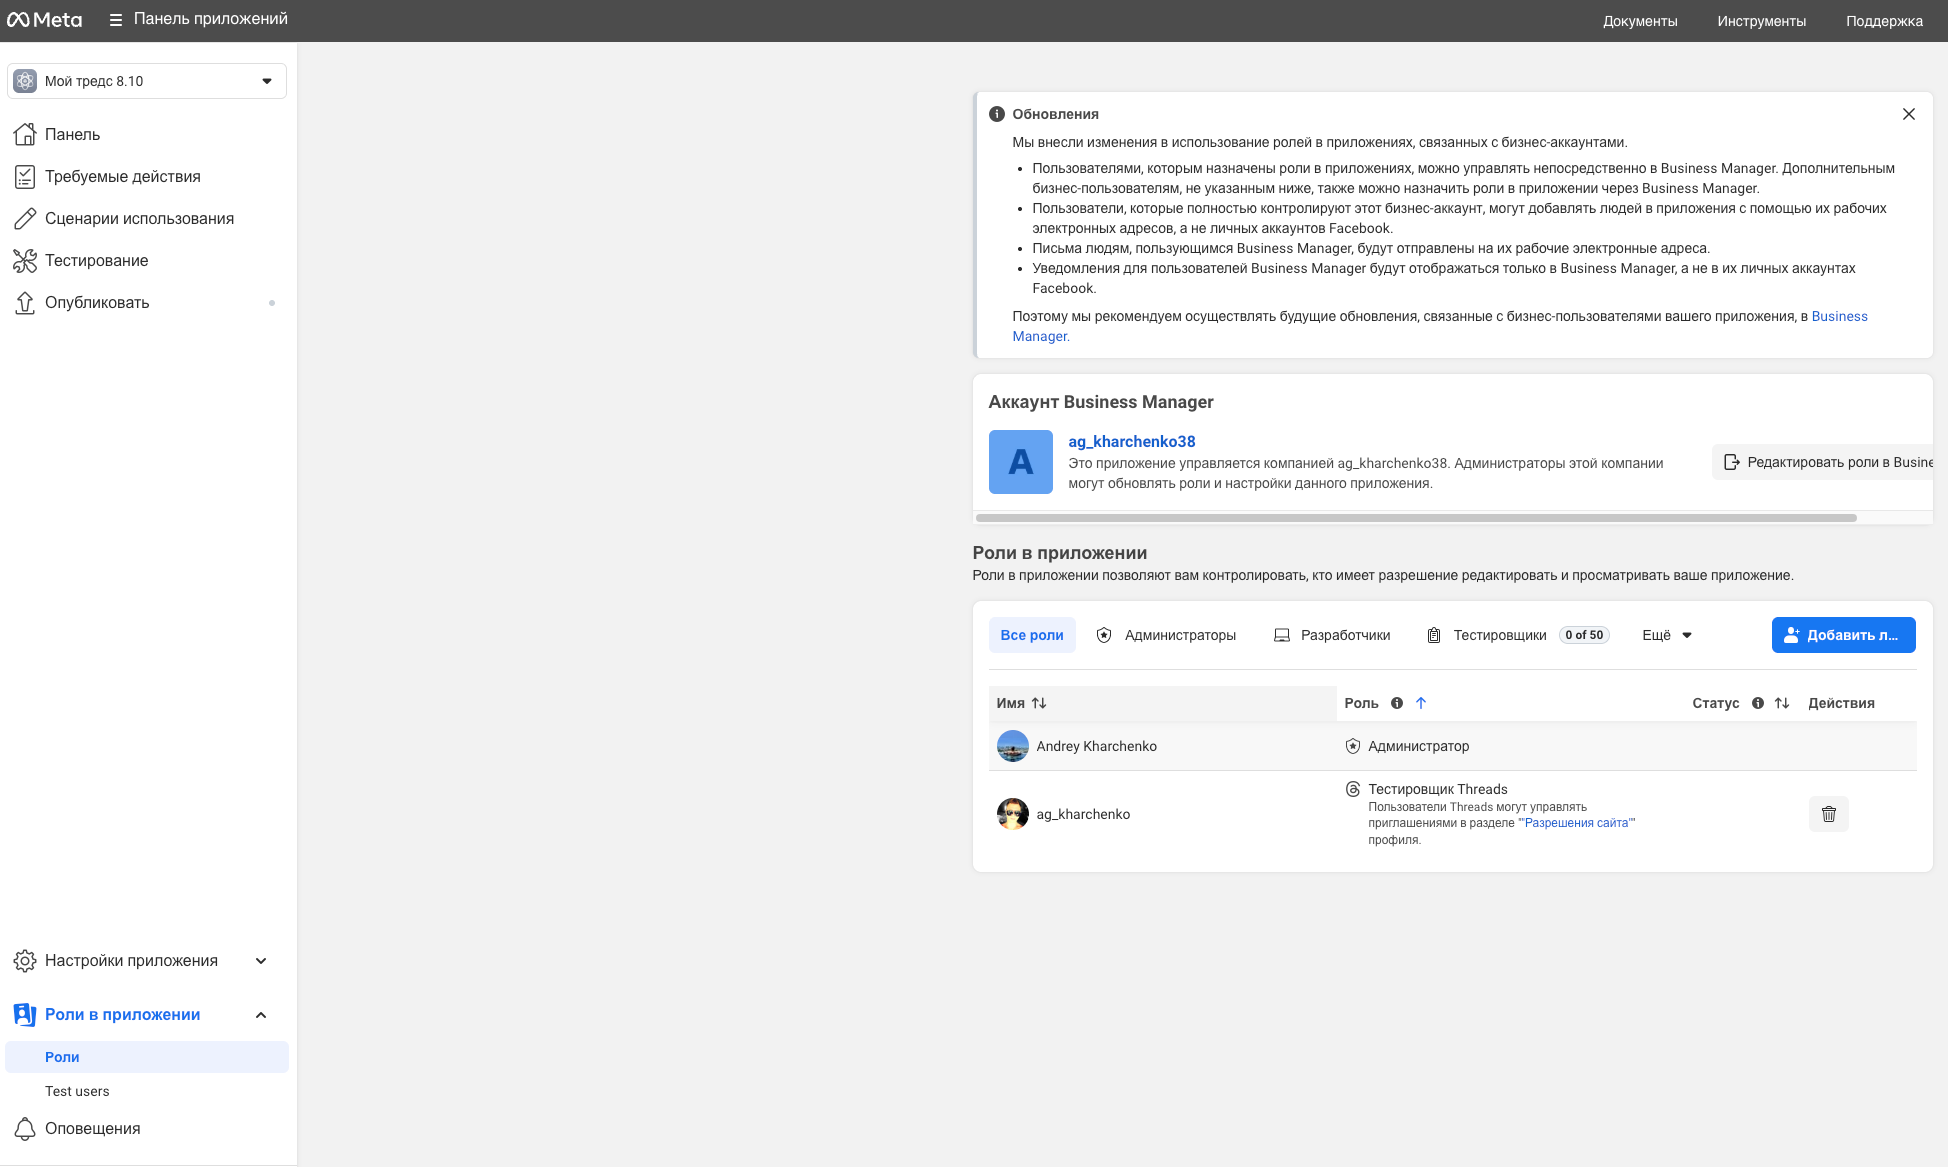Click the ag_kharchenko name cell
The height and width of the screenshot is (1167, 1948).
coord(1162,814)
